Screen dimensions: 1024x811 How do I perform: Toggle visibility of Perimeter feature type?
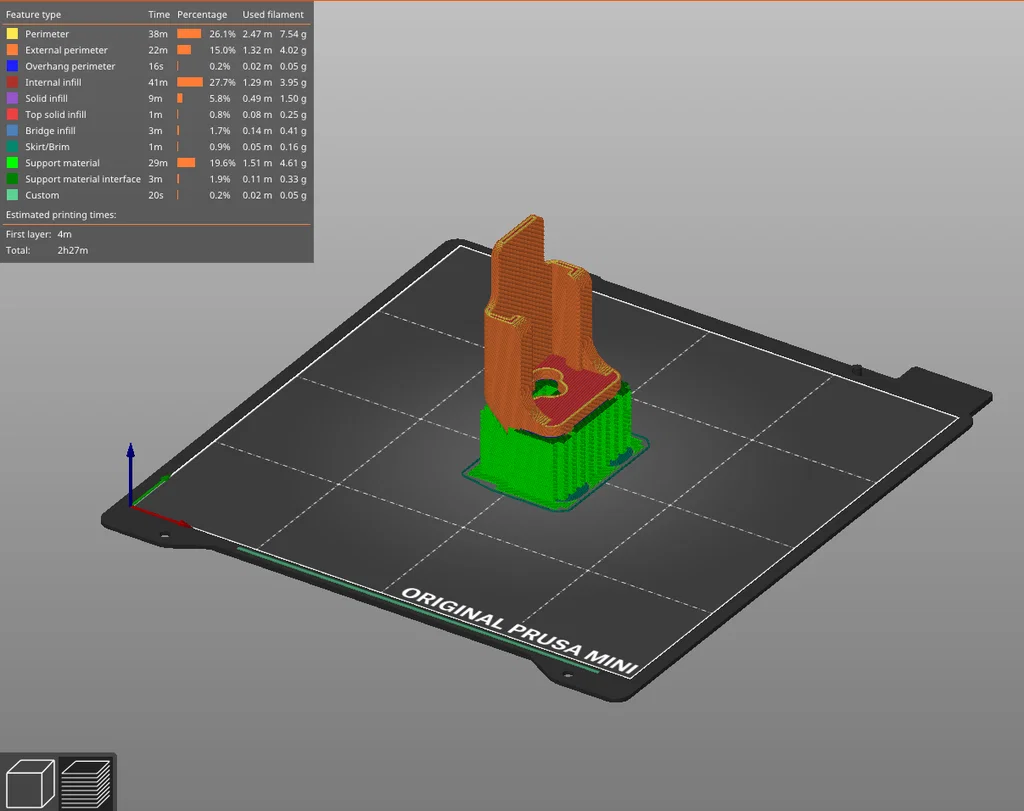tap(156, 33)
